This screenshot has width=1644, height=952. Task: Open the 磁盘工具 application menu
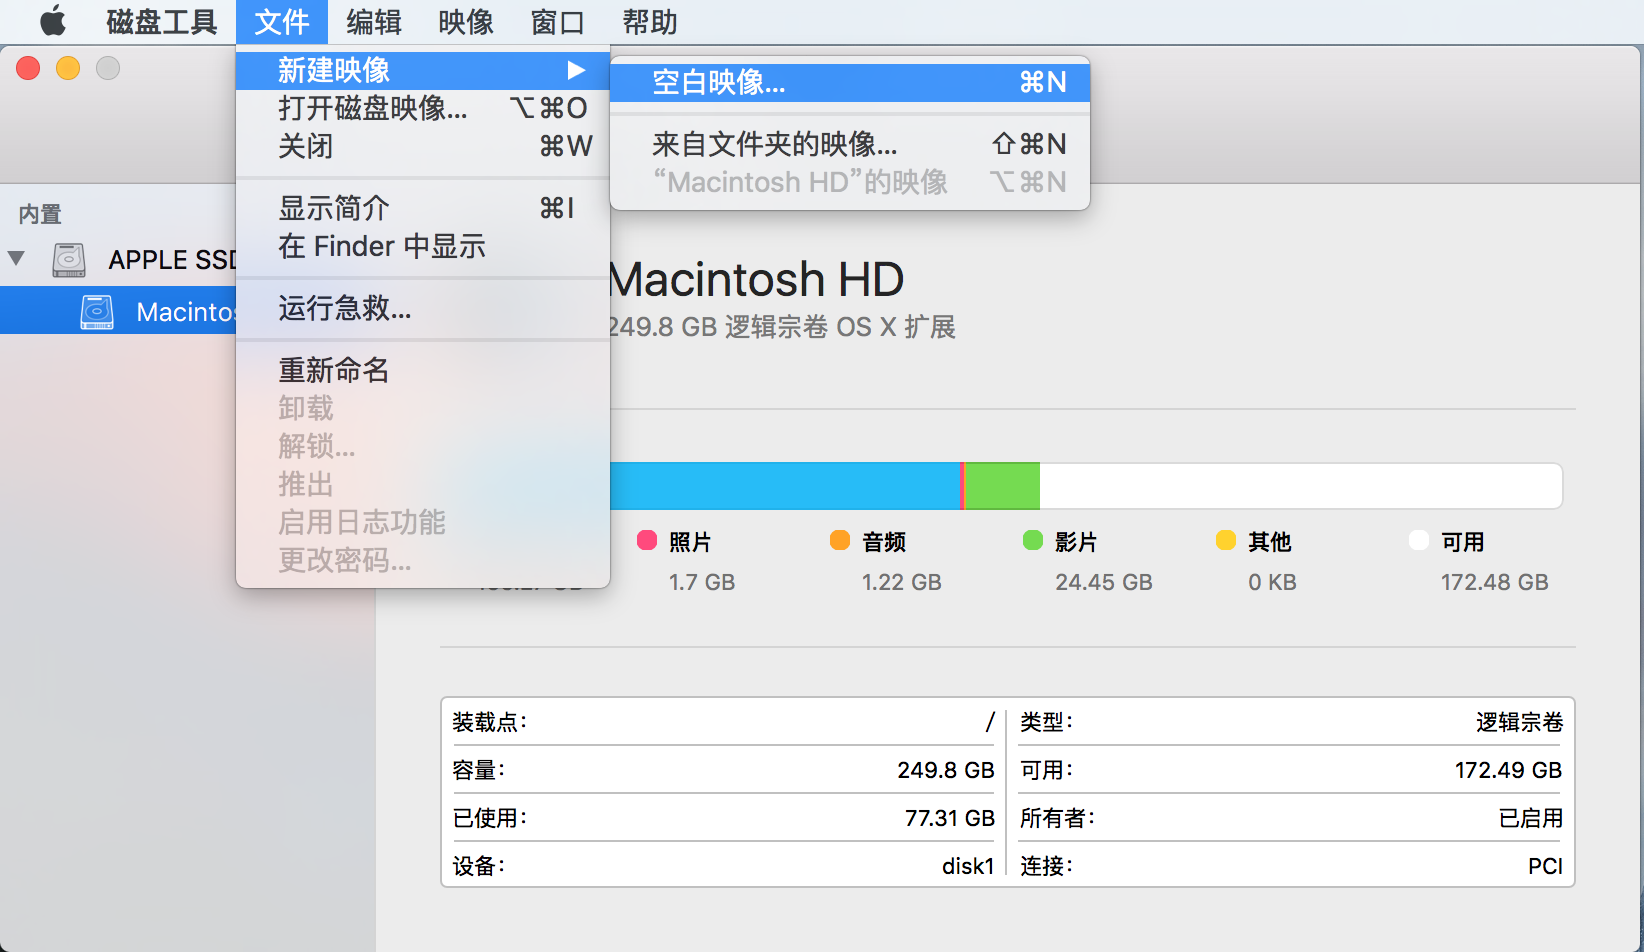pos(161,21)
